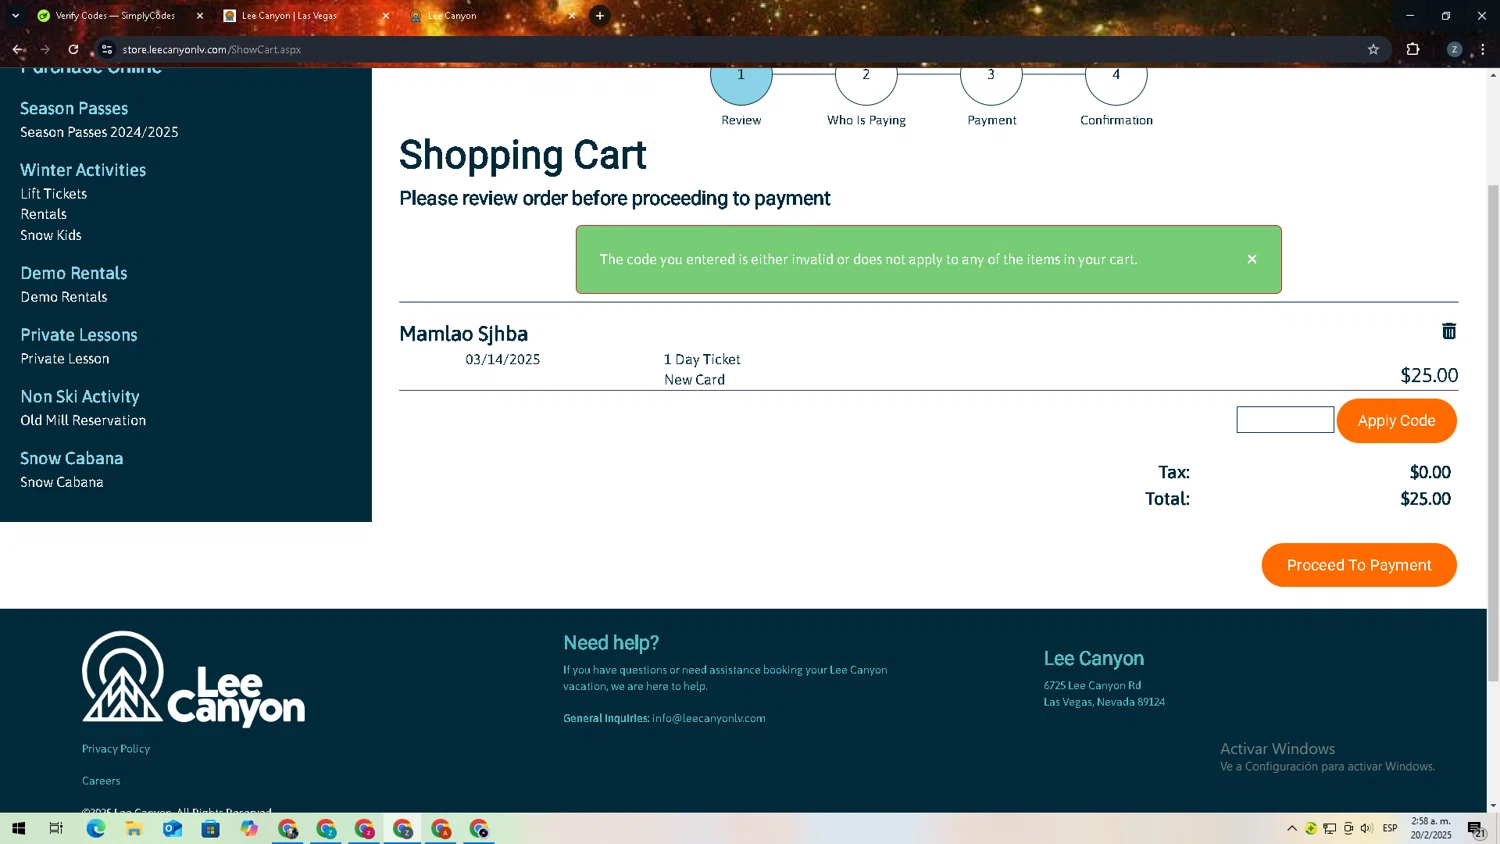Viewport: 1500px width, 844px height.
Task: Click the page vertical scrollbar
Action: click(x=1493, y=432)
